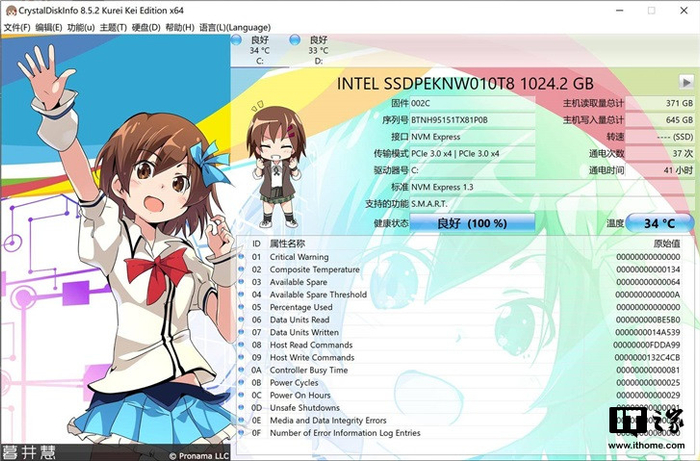Viewport: 700px width, 461px height.
Task: Click the interface field NVM Express
Action: (472, 137)
